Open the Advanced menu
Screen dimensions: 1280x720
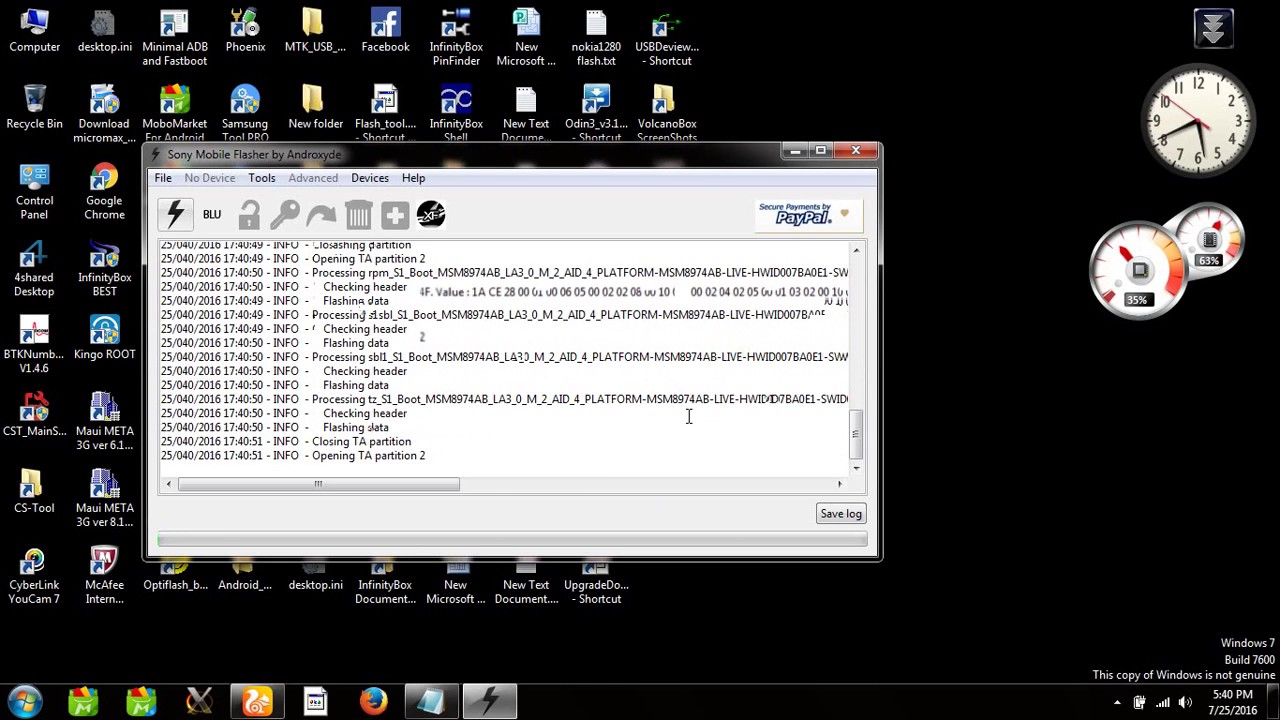[313, 178]
